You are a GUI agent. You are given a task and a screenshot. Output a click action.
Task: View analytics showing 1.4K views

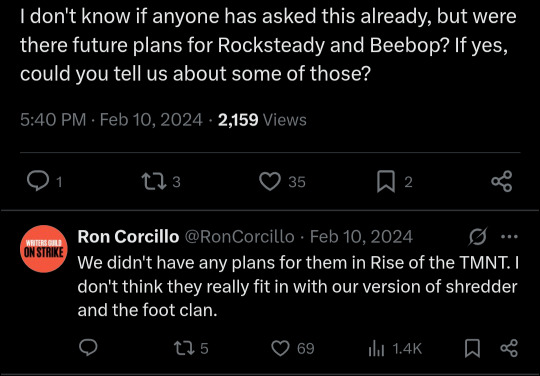[395, 349]
